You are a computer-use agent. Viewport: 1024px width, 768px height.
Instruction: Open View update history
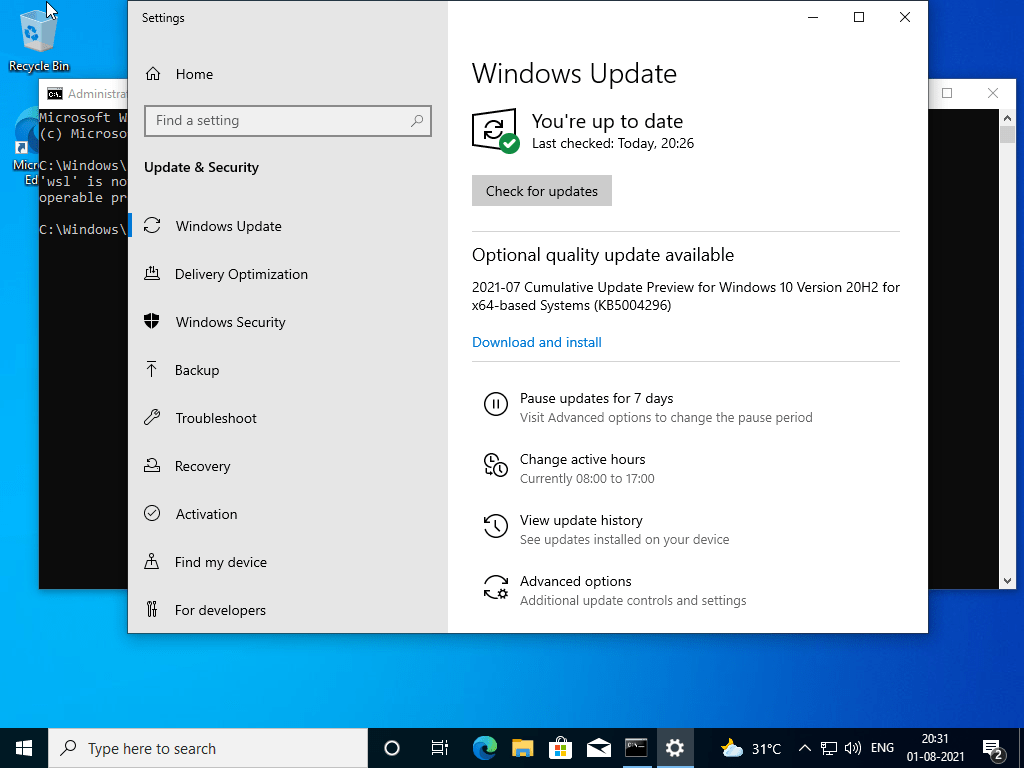pos(581,521)
